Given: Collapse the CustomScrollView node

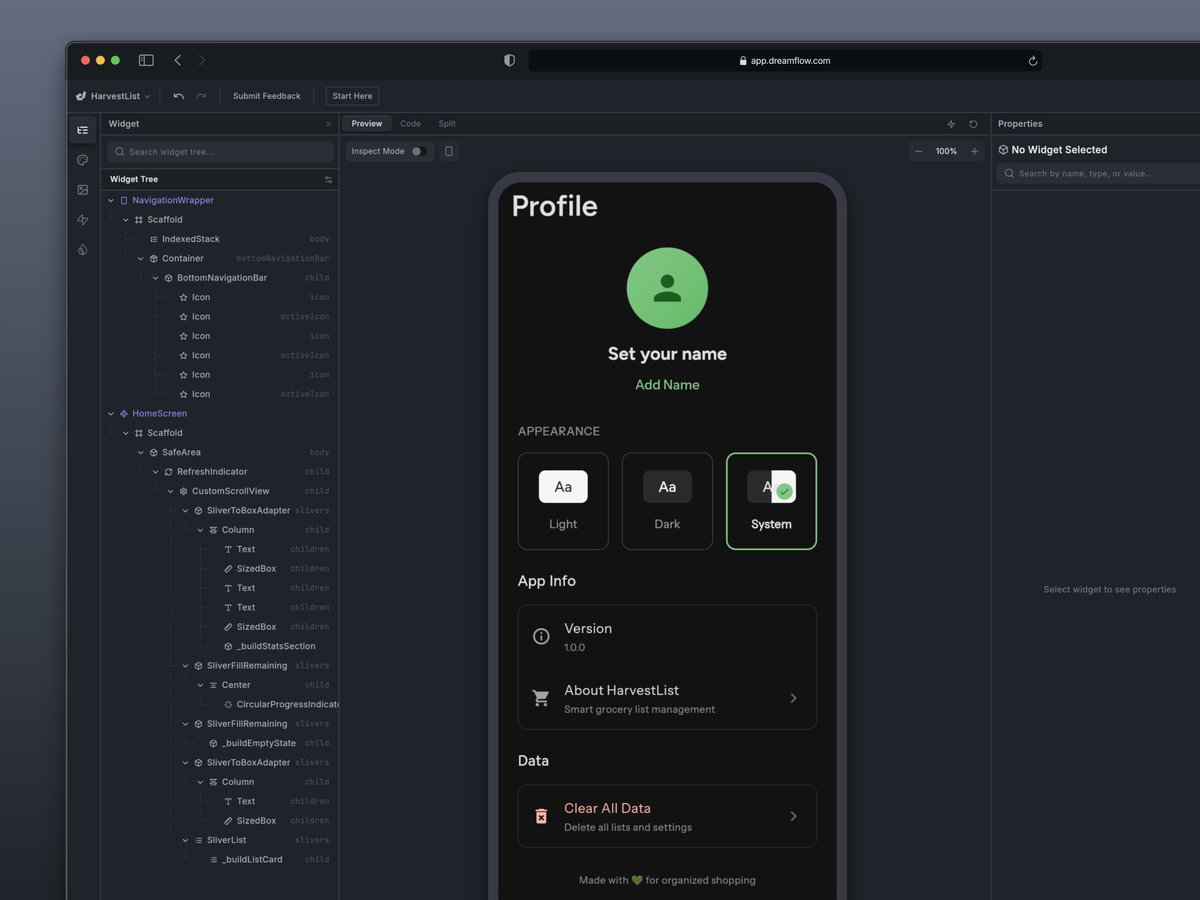Looking at the screenshot, I should click(171, 491).
